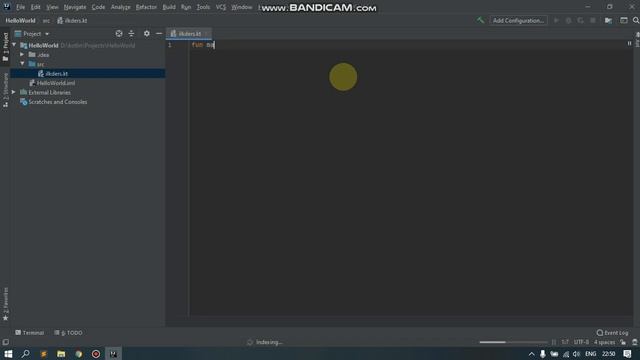
Task: Click the indexing progress bar
Action: pyautogui.click(x=513, y=342)
